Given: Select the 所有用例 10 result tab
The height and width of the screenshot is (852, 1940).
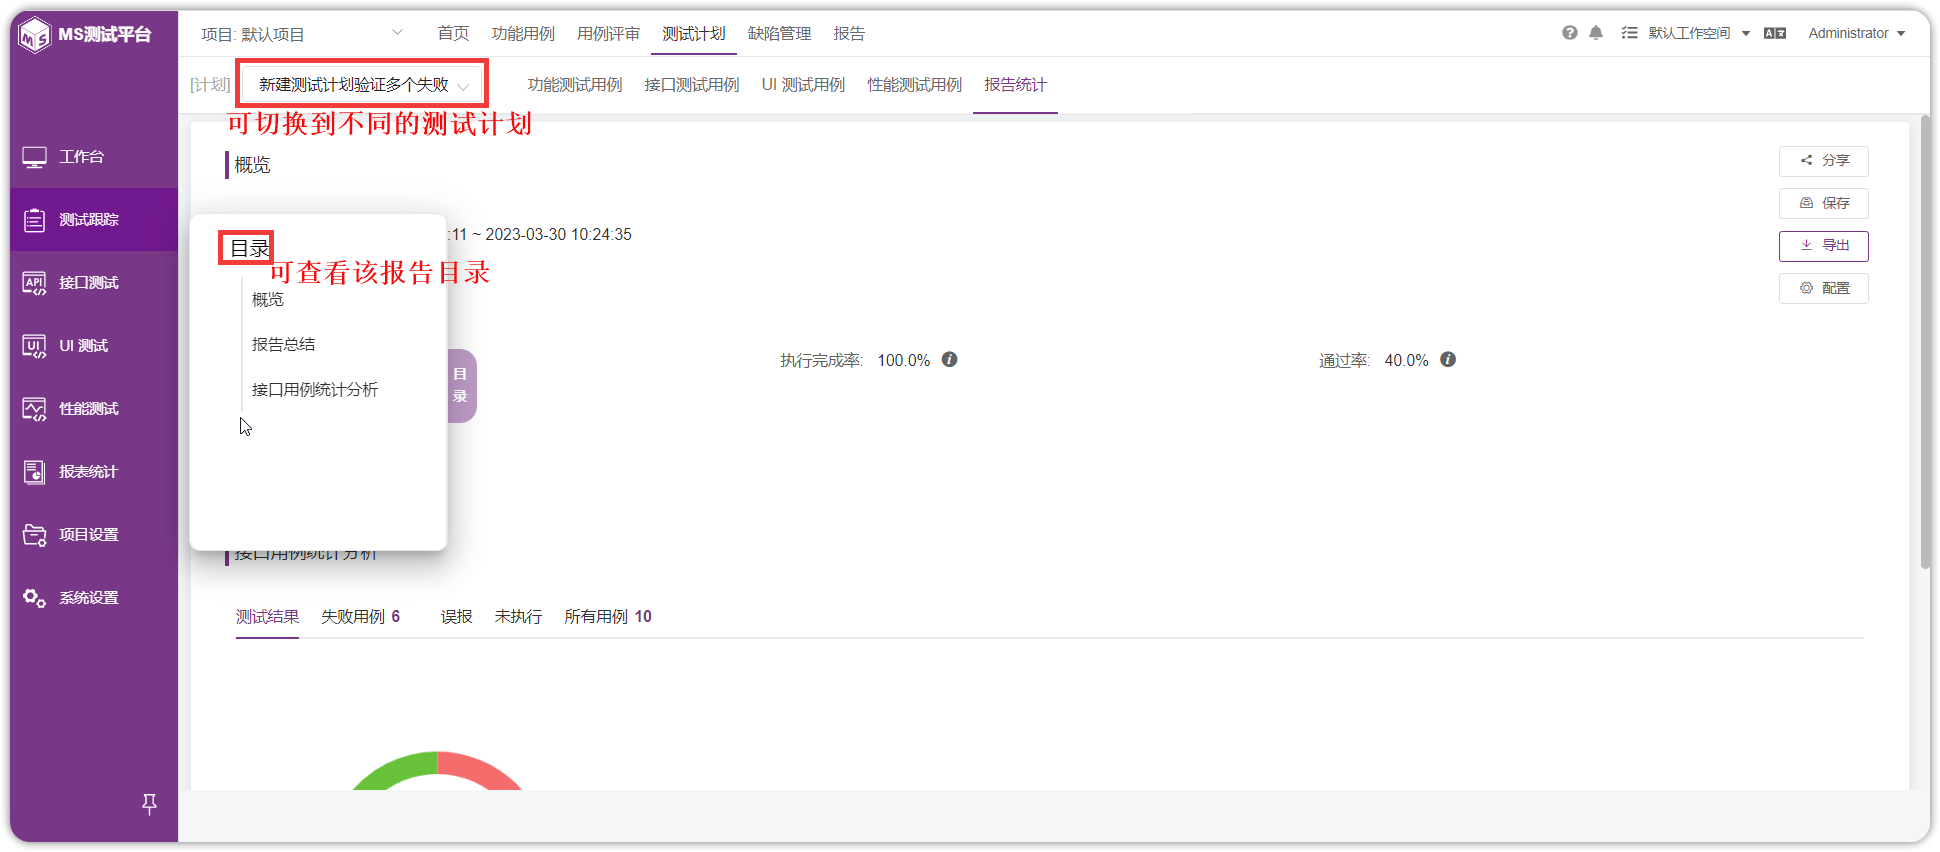Looking at the screenshot, I should click(x=608, y=617).
